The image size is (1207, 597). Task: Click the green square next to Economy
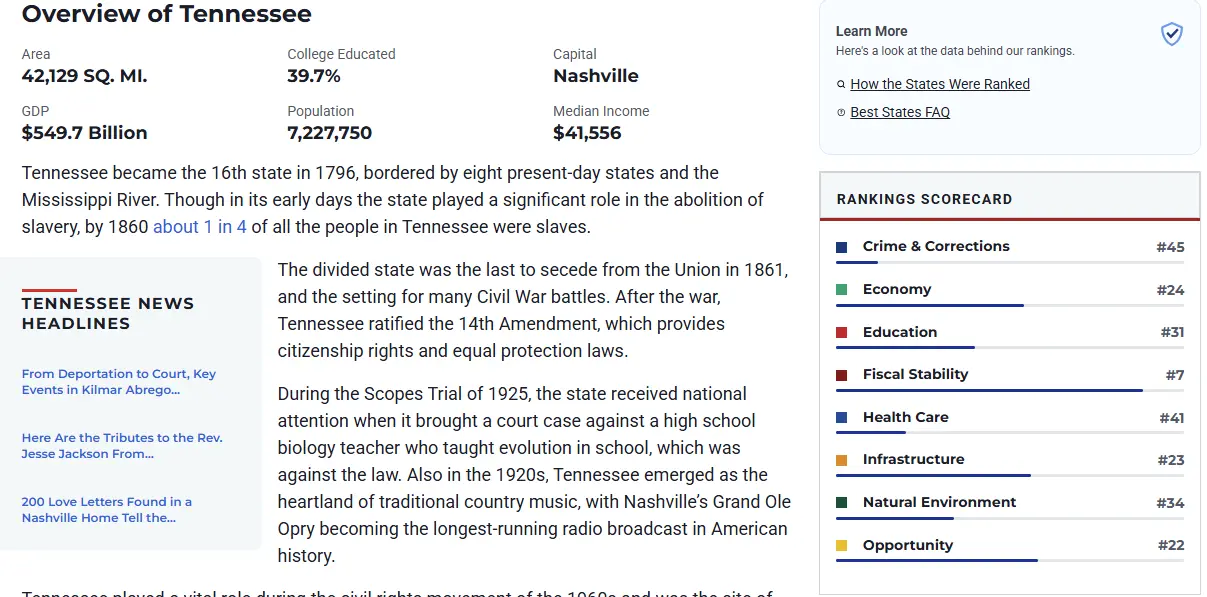[x=842, y=290]
